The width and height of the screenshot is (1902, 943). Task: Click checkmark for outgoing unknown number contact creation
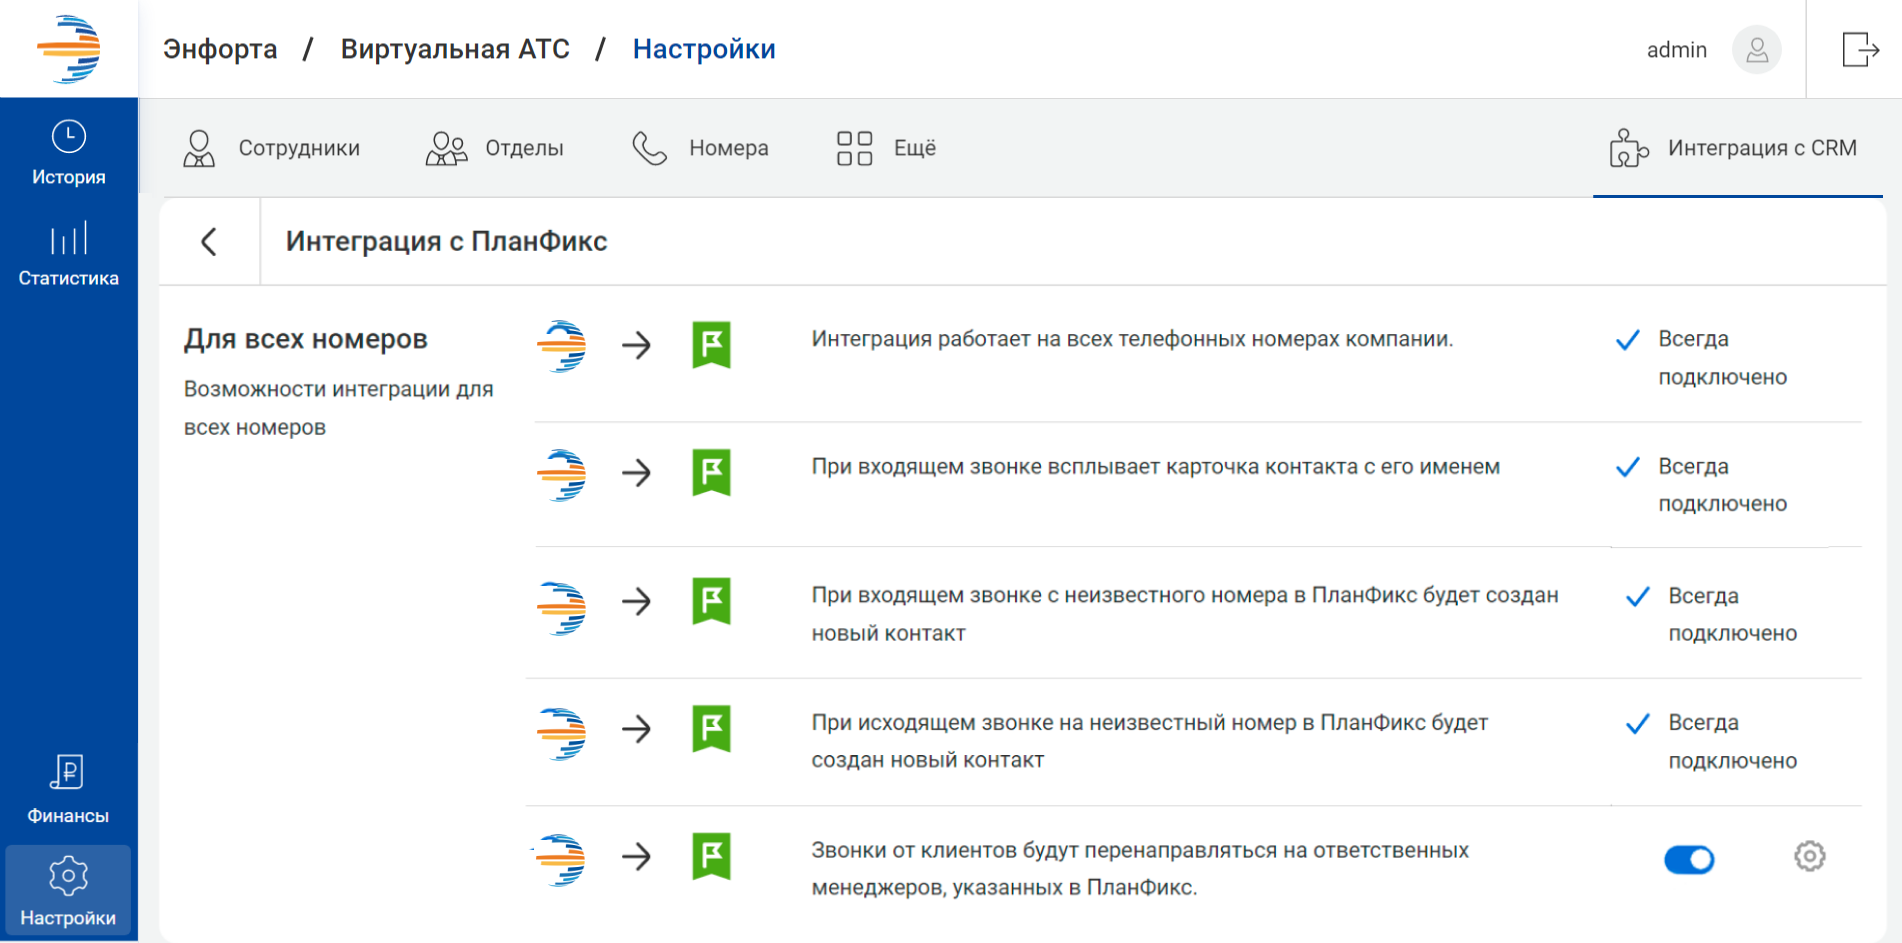[1637, 724]
